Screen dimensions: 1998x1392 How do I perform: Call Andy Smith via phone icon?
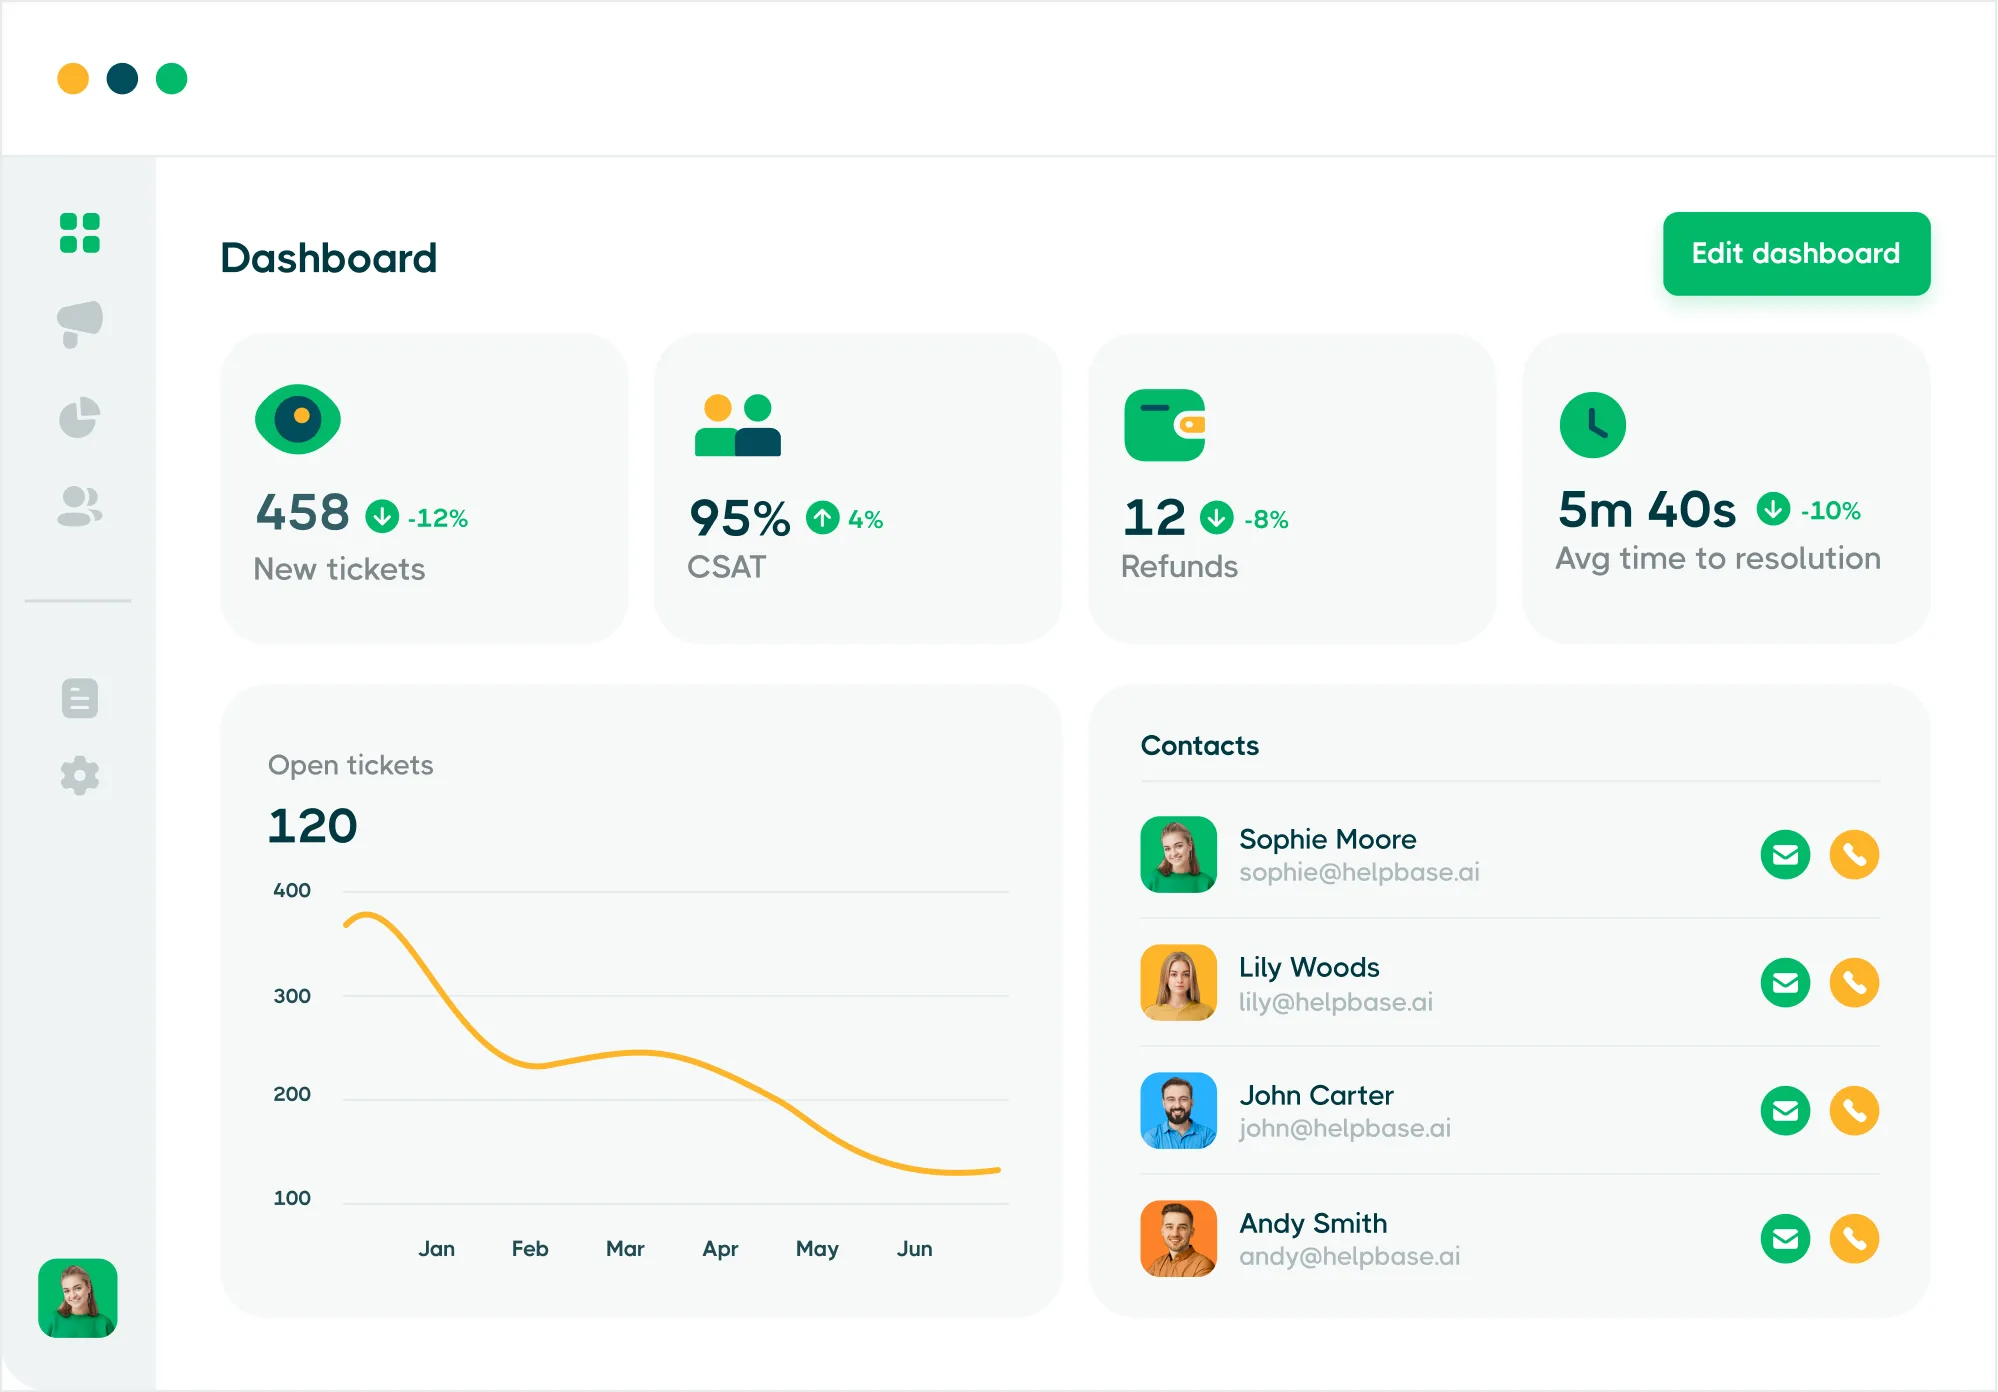click(1854, 1239)
